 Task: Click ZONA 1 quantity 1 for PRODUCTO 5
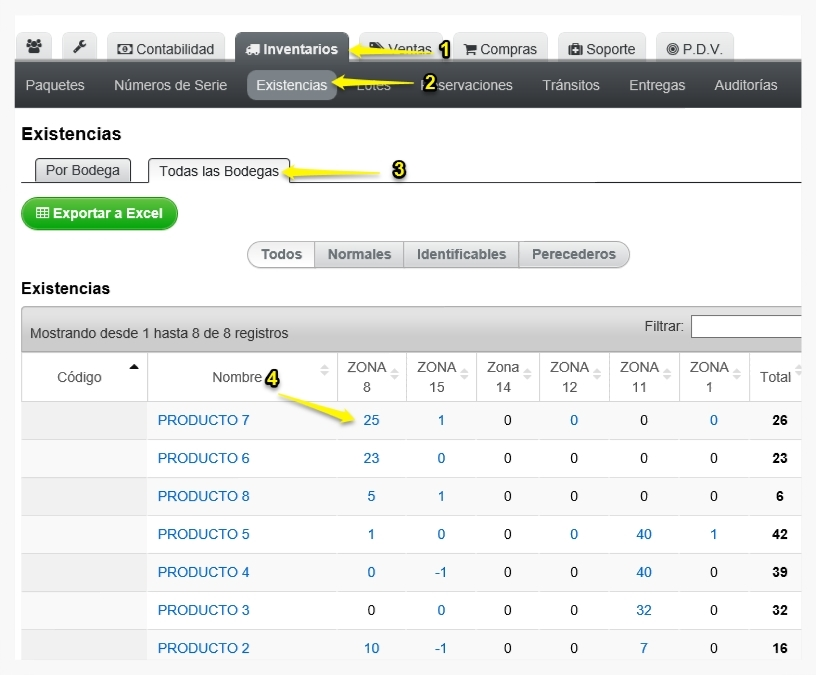(713, 534)
